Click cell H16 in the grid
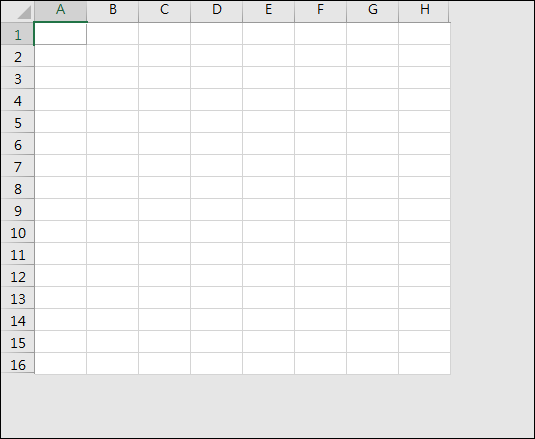This screenshot has height=439, width=535. click(x=424, y=364)
